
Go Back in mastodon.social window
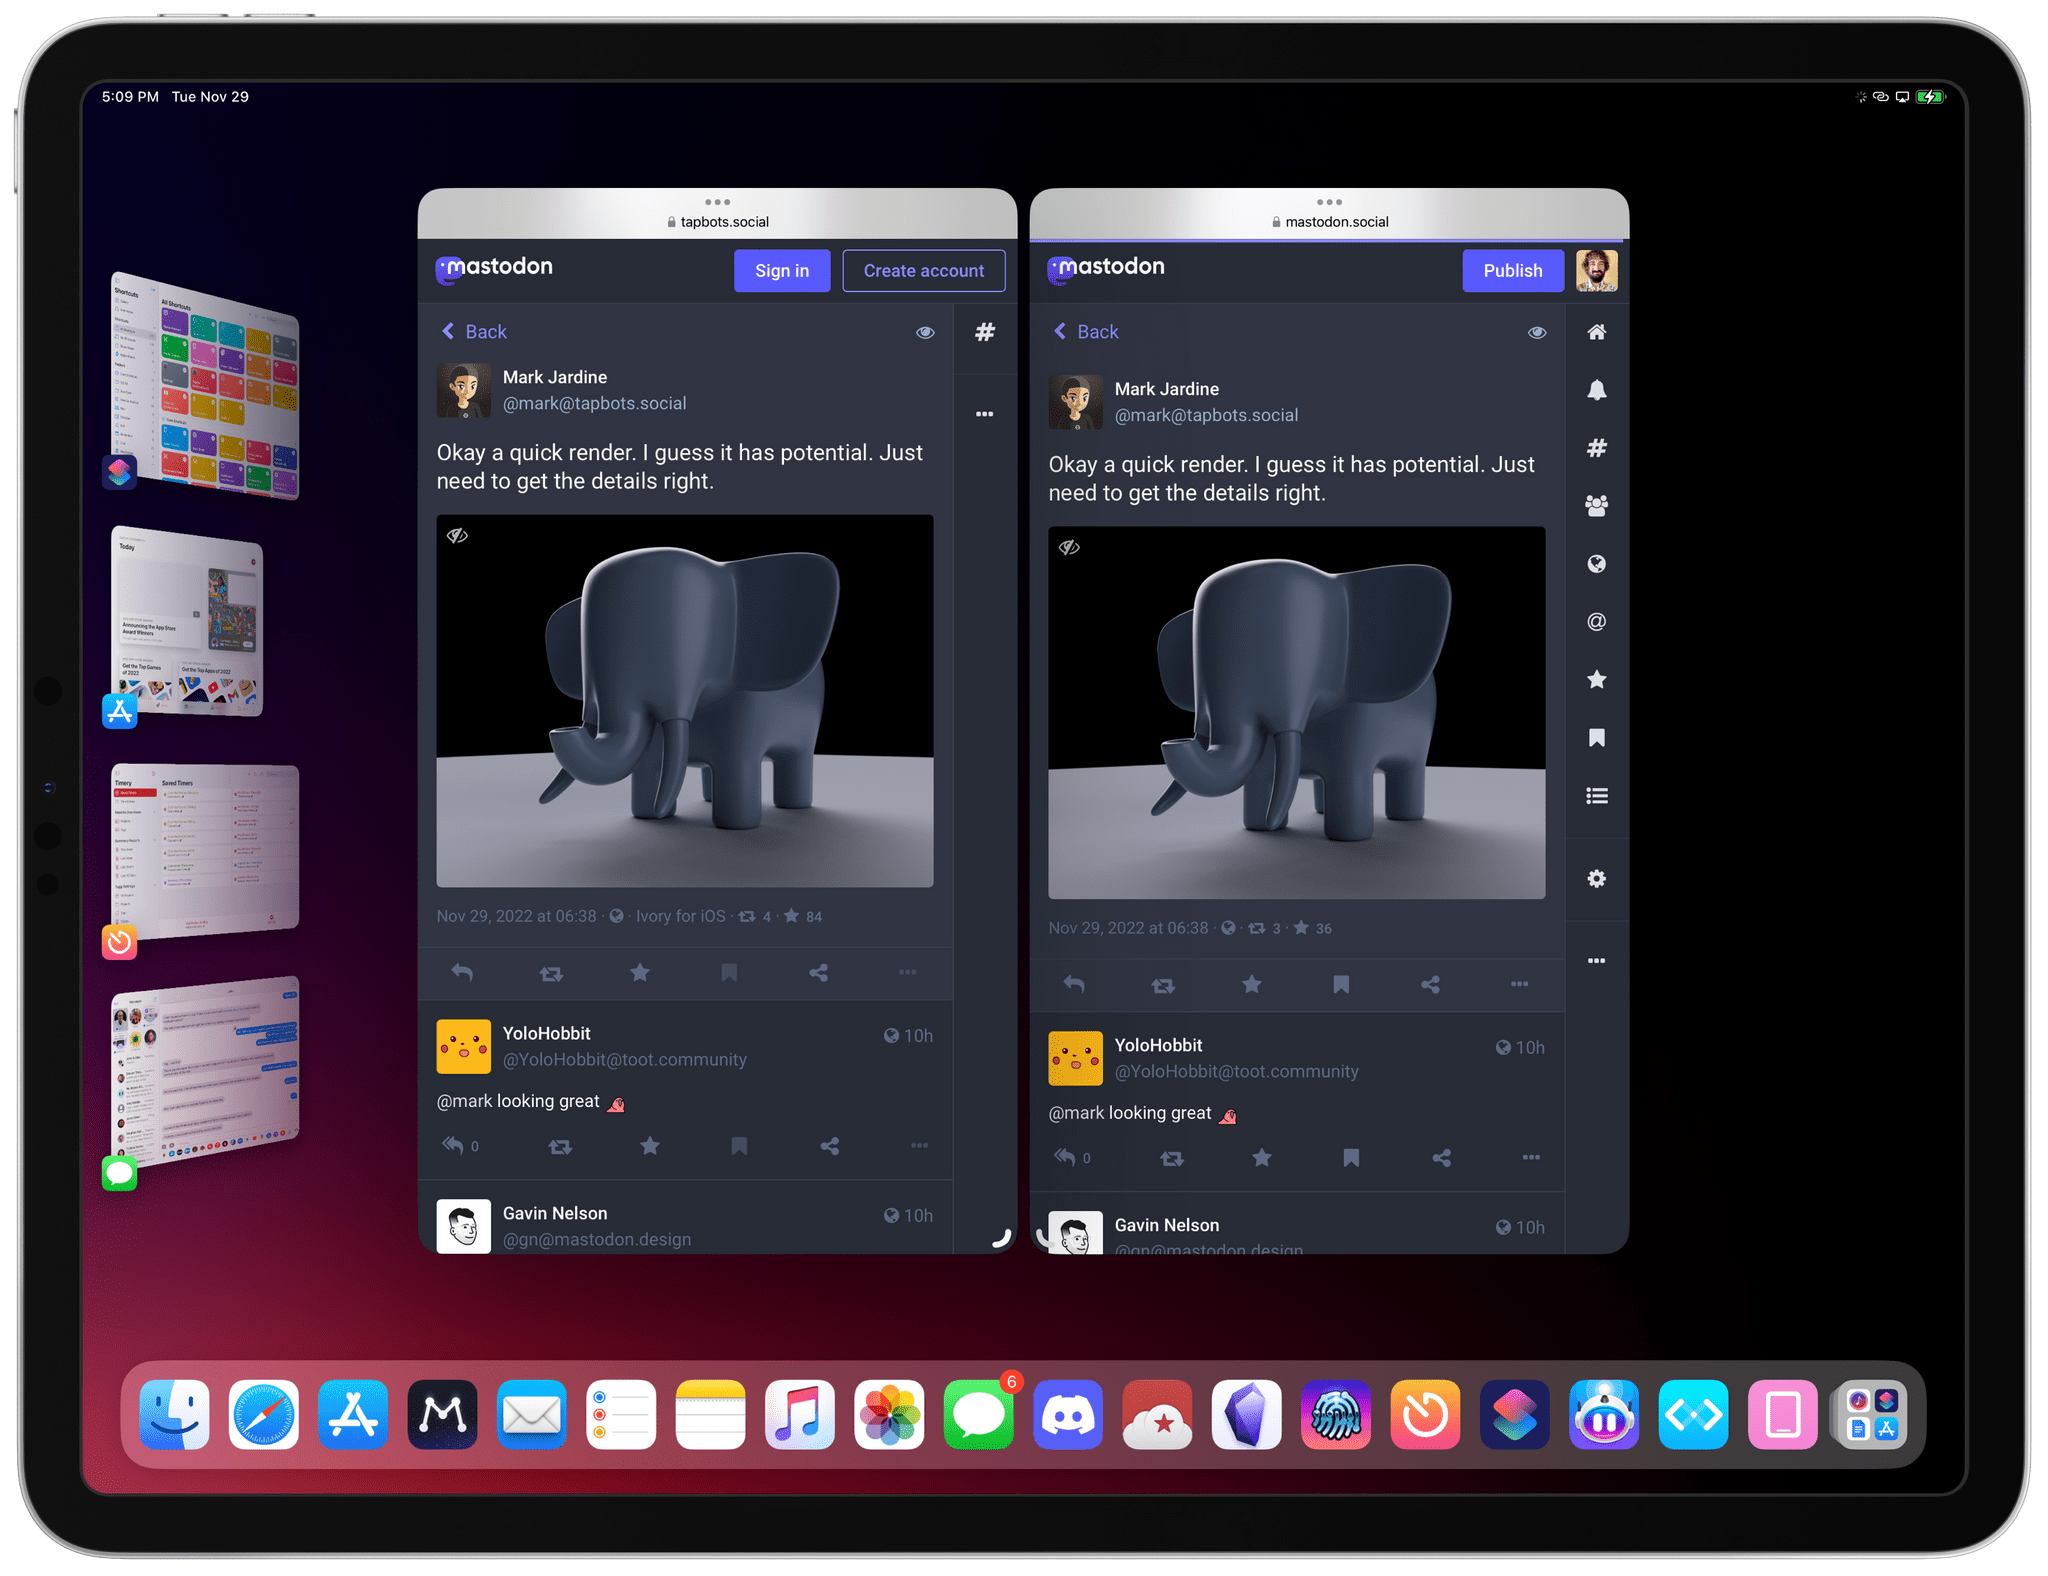(1086, 332)
